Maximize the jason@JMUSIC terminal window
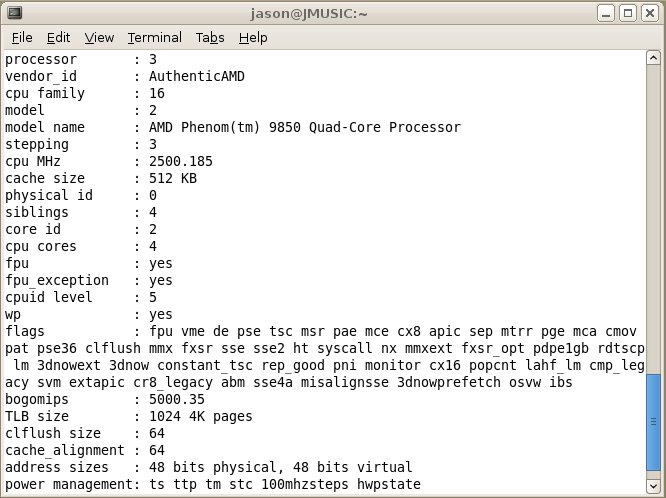The width and height of the screenshot is (666, 498). [628, 13]
